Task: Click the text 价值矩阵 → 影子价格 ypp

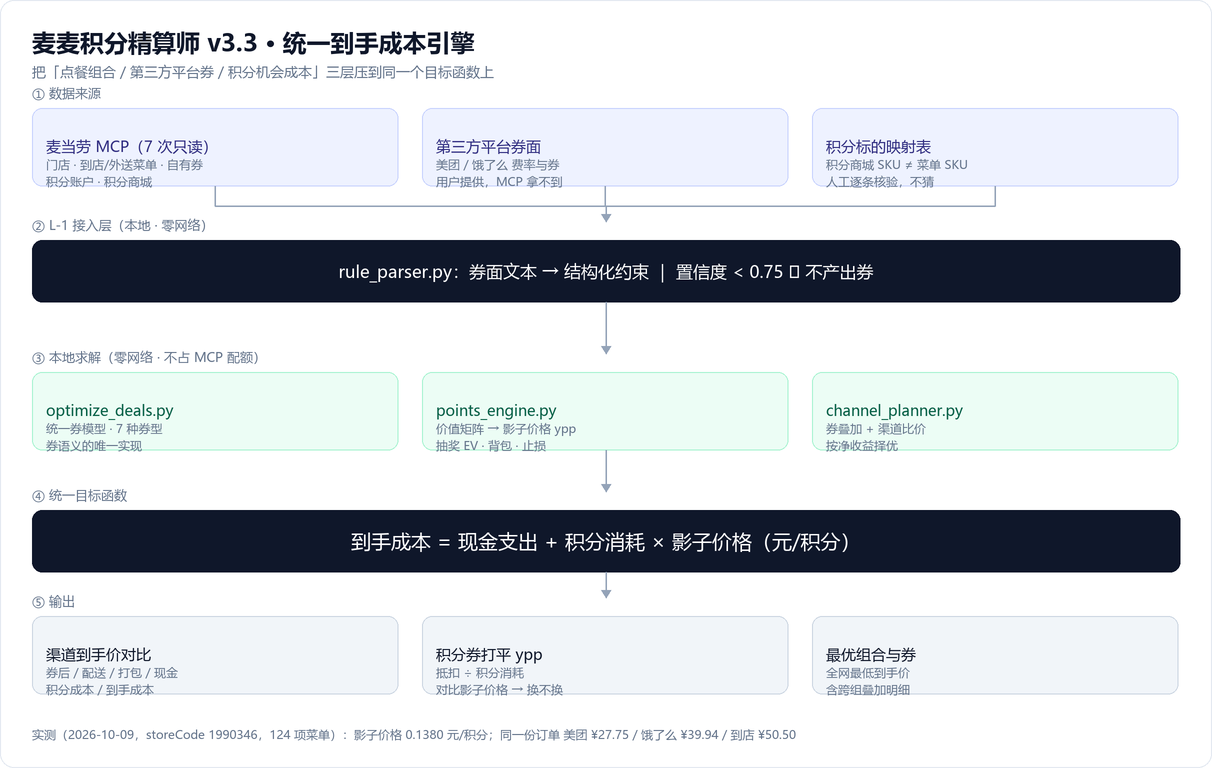Action: coord(506,429)
